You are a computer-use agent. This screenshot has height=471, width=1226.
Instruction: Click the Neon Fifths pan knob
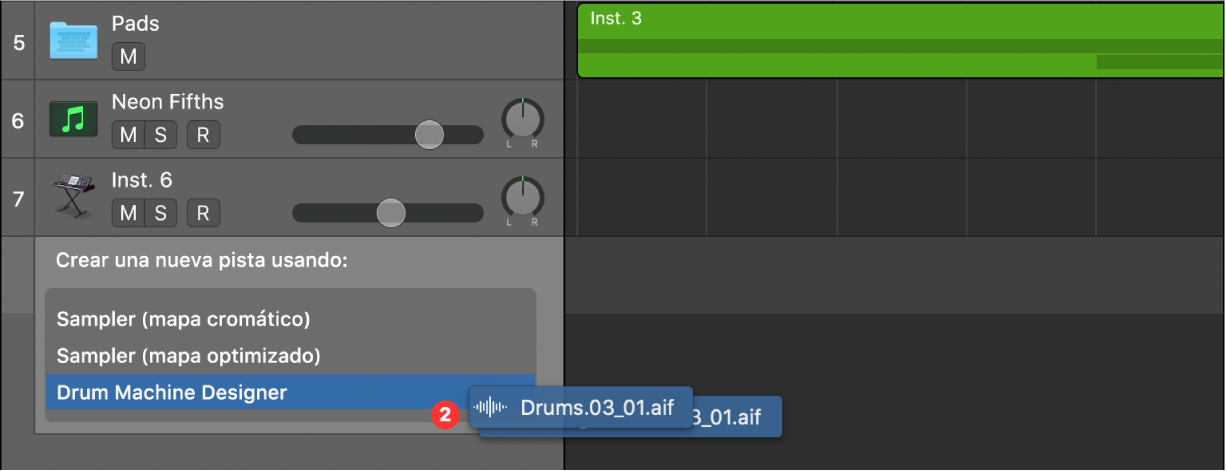coord(521,119)
